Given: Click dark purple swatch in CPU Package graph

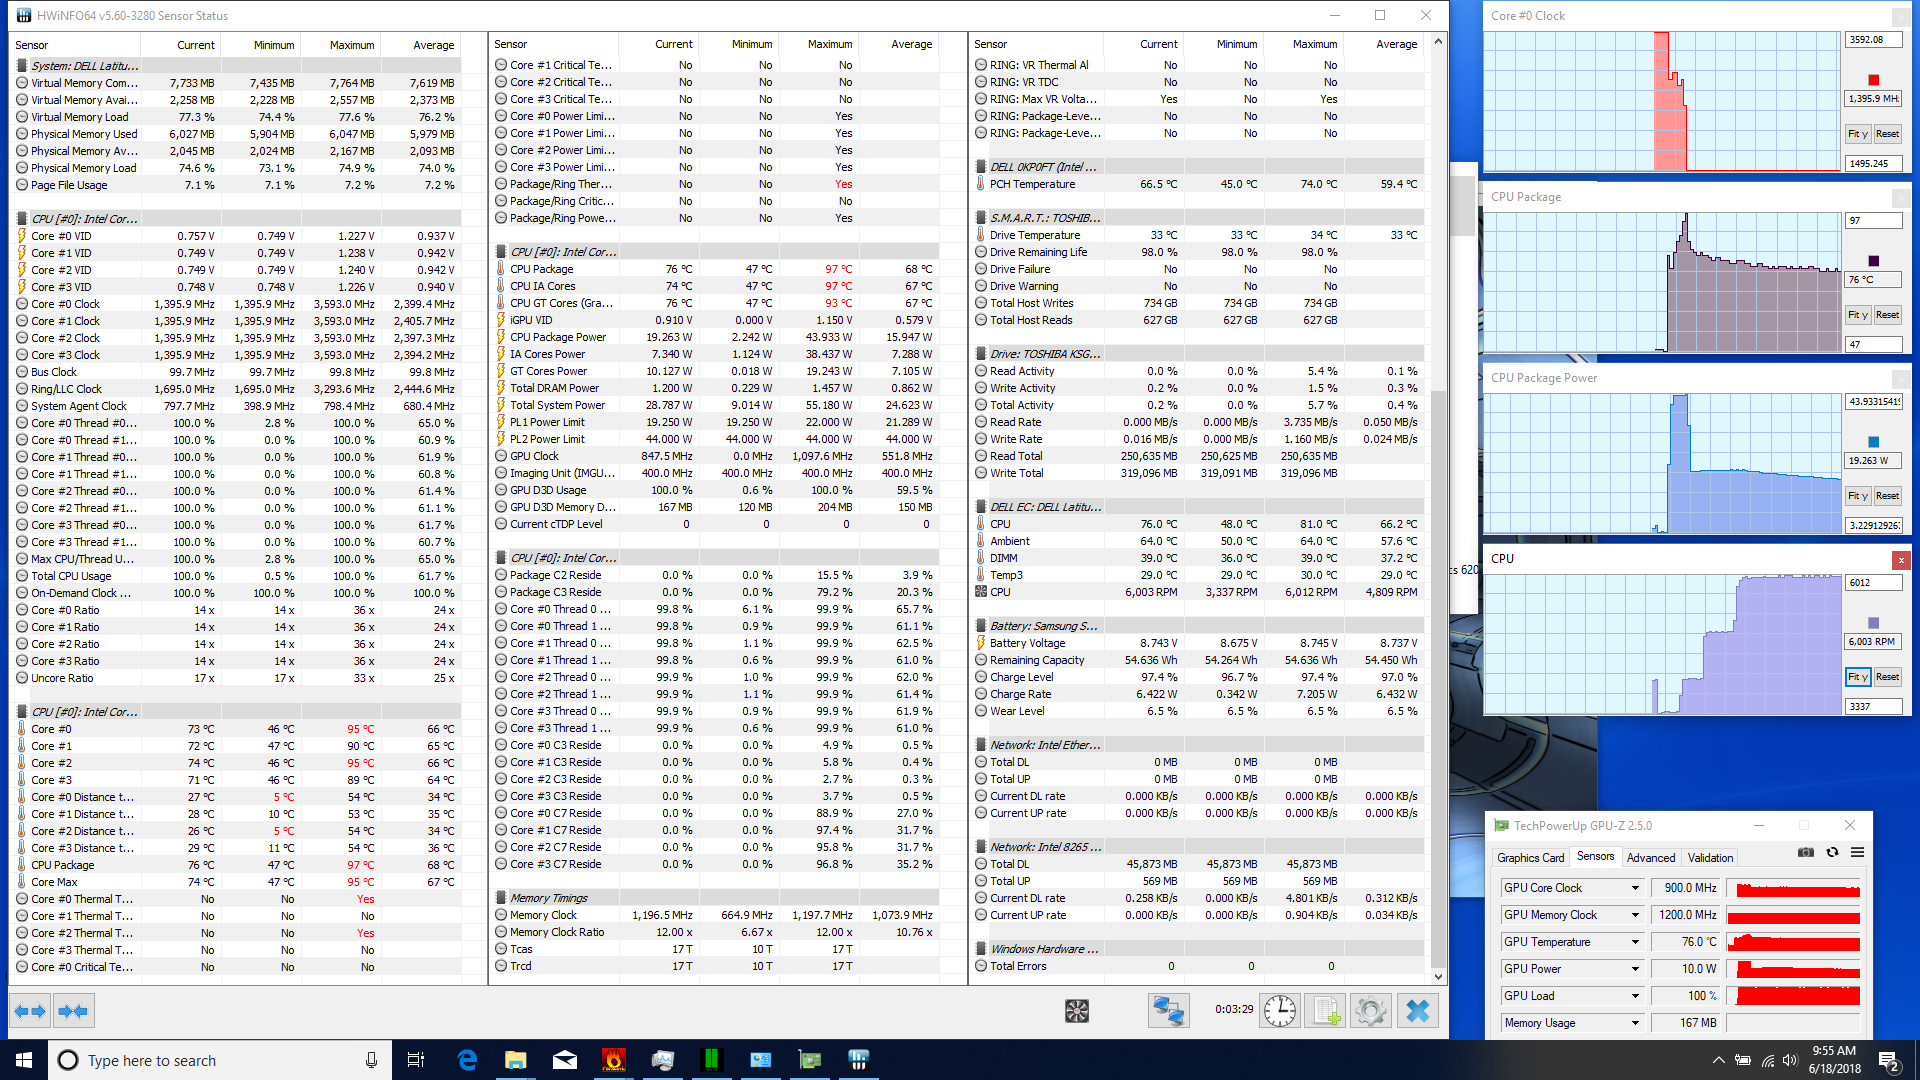Looking at the screenshot, I should click(x=1873, y=261).
